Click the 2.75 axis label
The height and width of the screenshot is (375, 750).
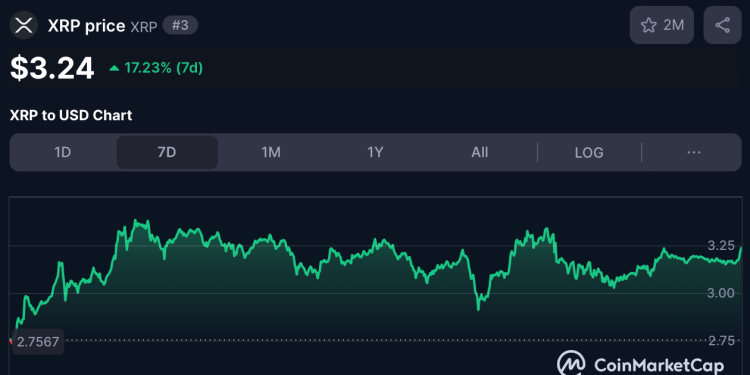point(721,341)
